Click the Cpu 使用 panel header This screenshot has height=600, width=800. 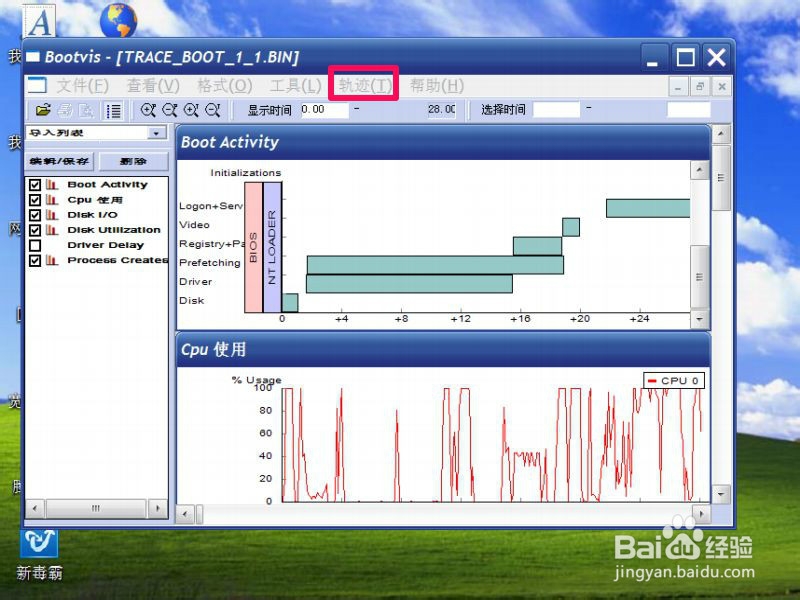(443, 350)
